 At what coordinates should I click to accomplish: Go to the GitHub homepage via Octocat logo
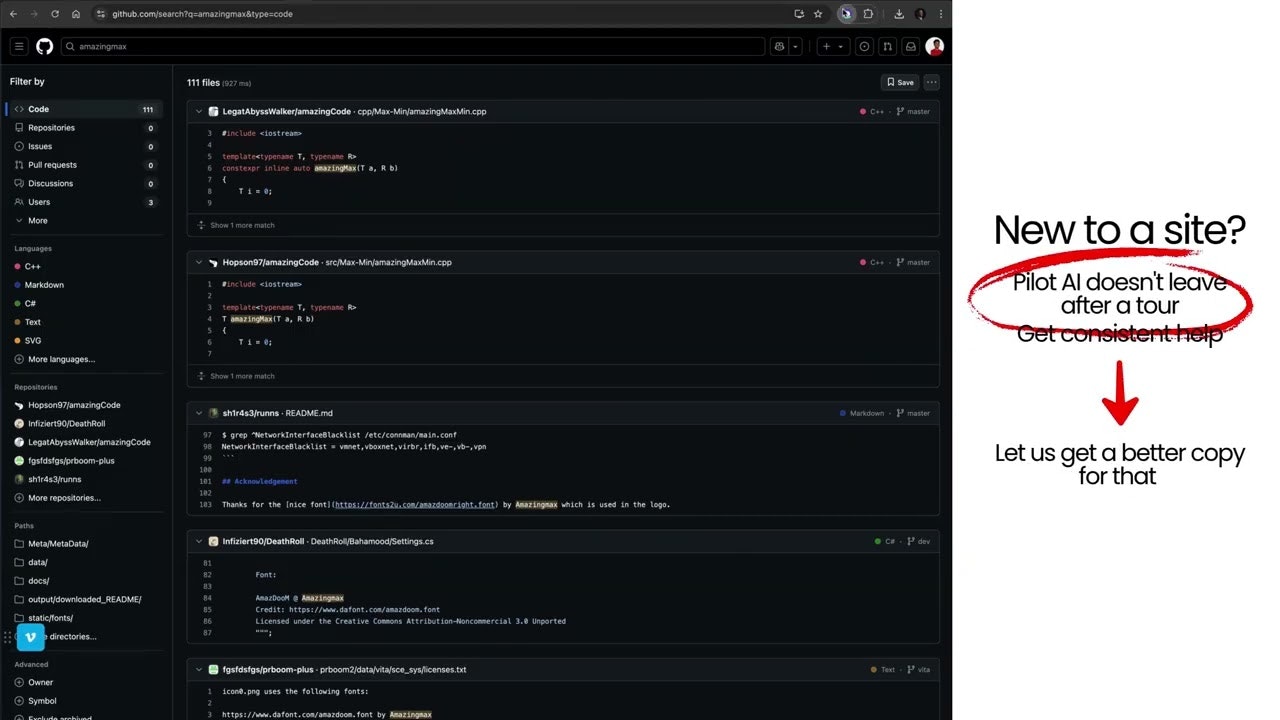pyautogui.click(x=44, y=46)
